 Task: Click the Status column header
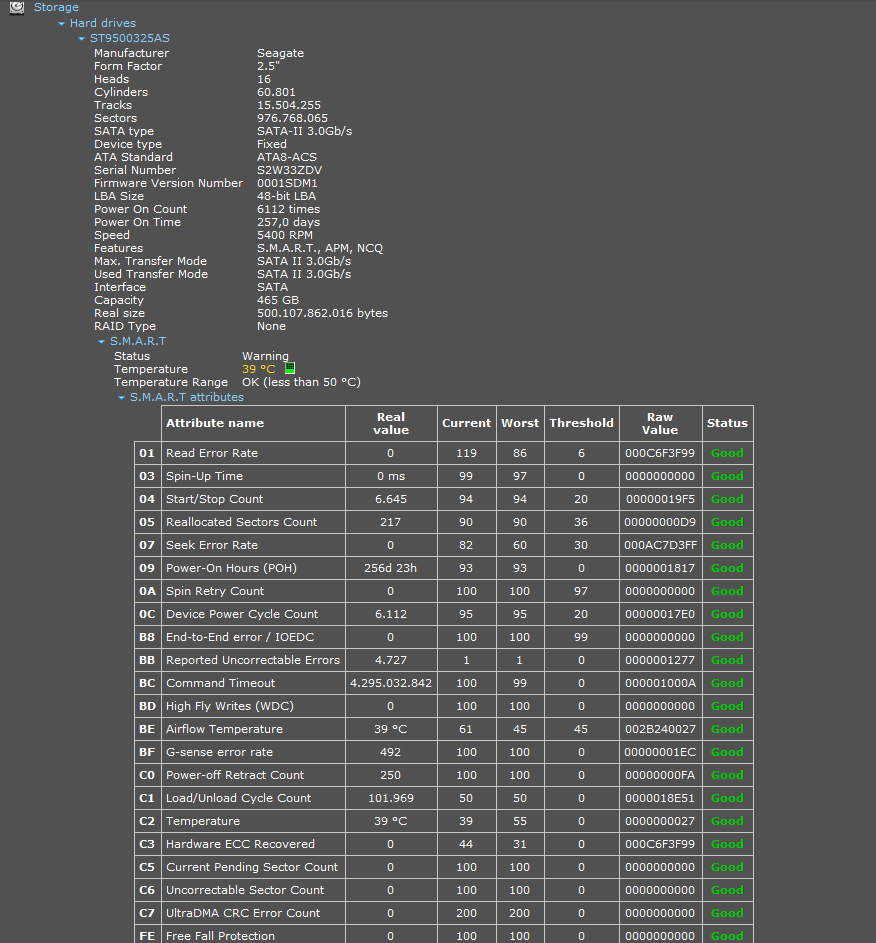point(727,423)
